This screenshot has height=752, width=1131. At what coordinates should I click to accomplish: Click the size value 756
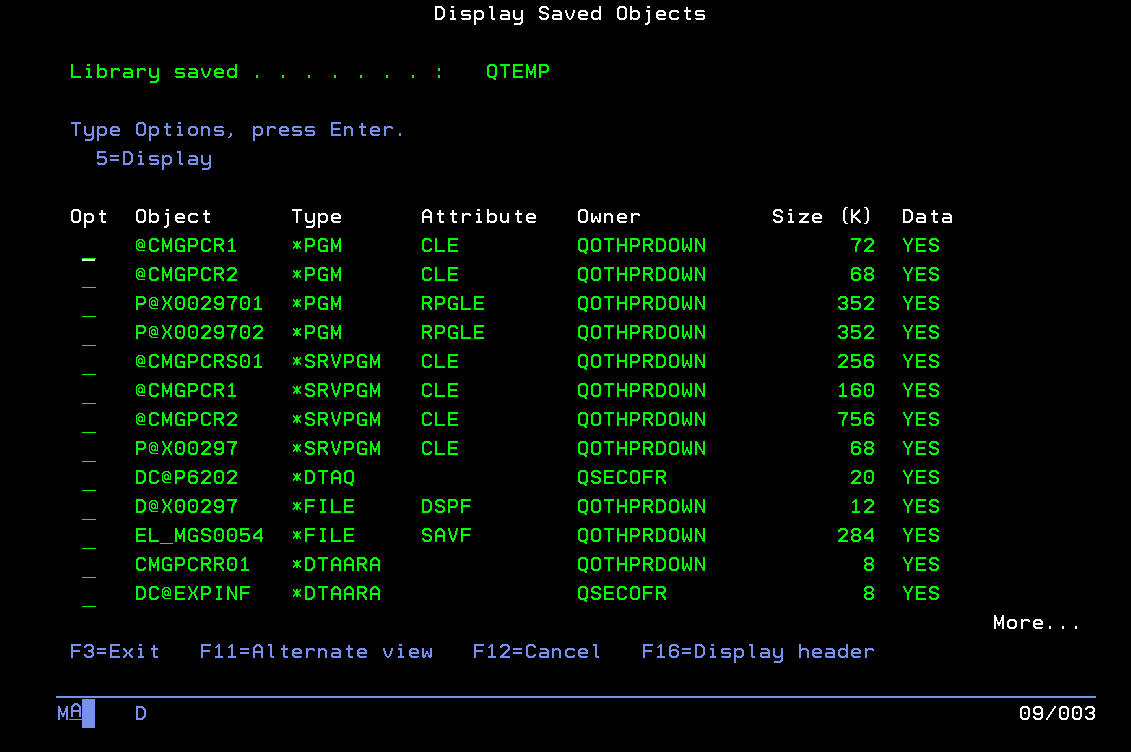tap(855, 420)
